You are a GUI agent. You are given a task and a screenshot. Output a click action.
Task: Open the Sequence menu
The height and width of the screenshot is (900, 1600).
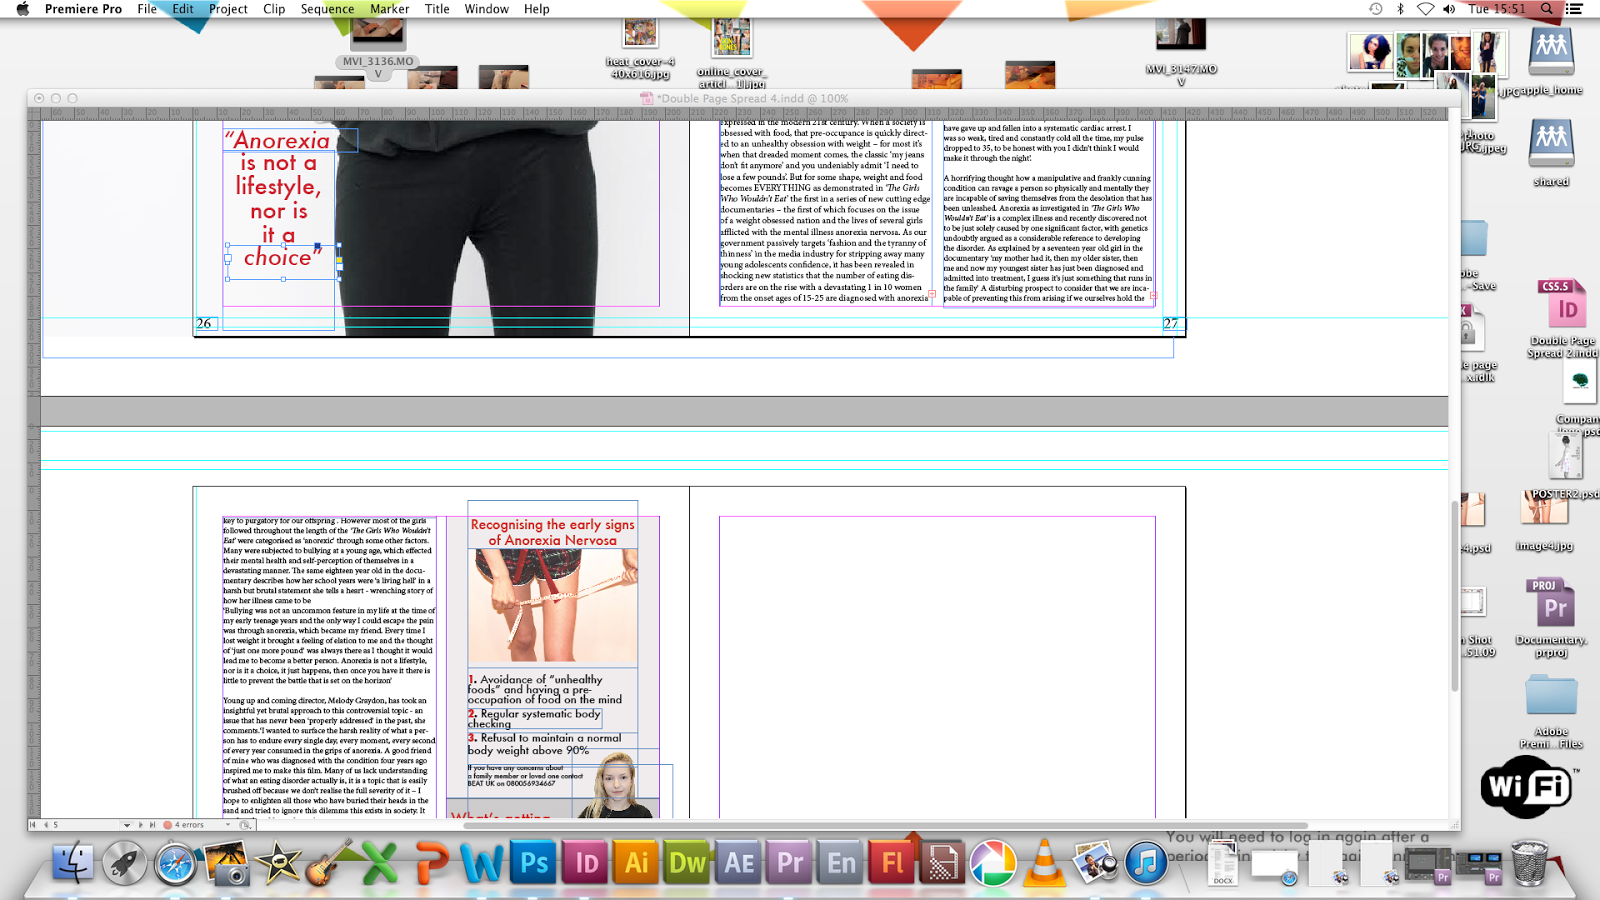click(x=326, y=8)
